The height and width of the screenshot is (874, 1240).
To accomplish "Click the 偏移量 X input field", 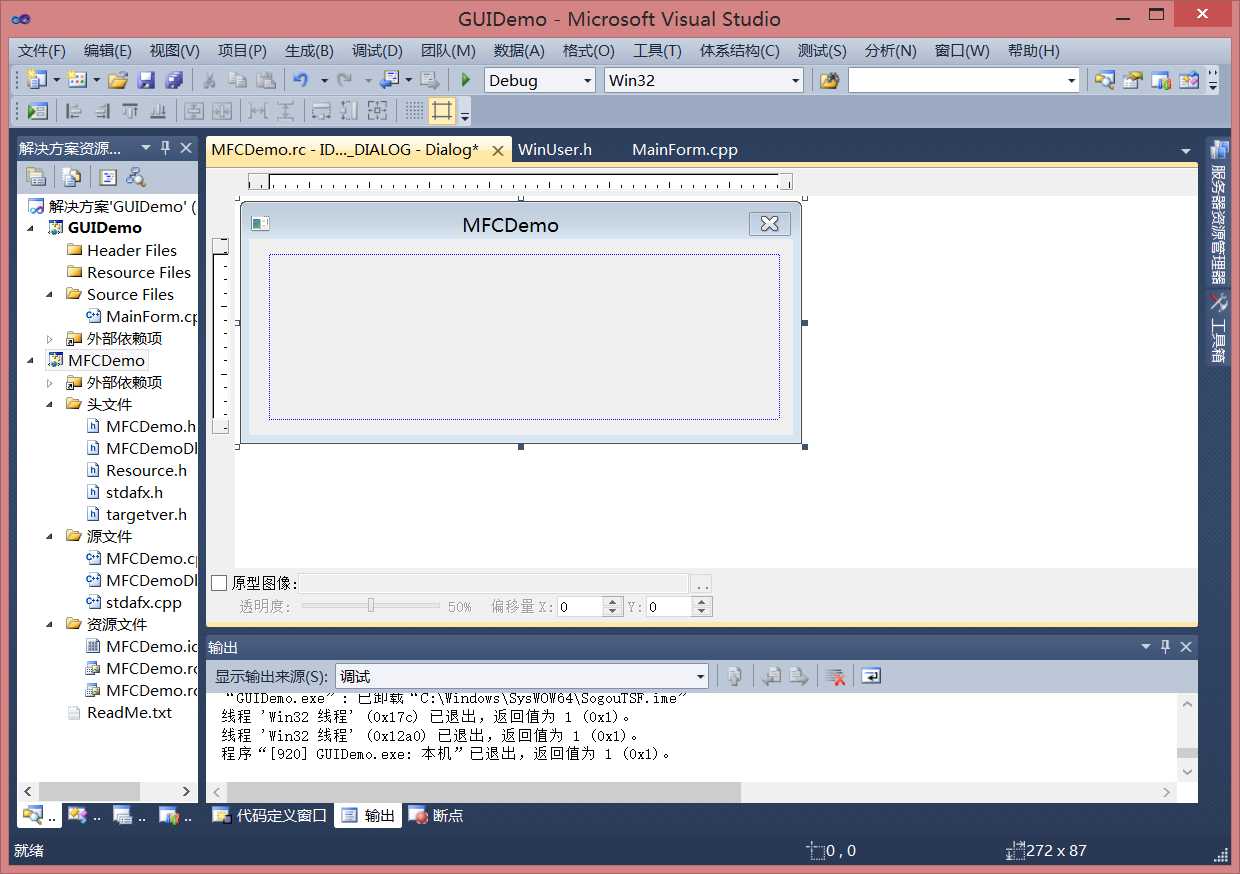I will [x=580, y=606].
